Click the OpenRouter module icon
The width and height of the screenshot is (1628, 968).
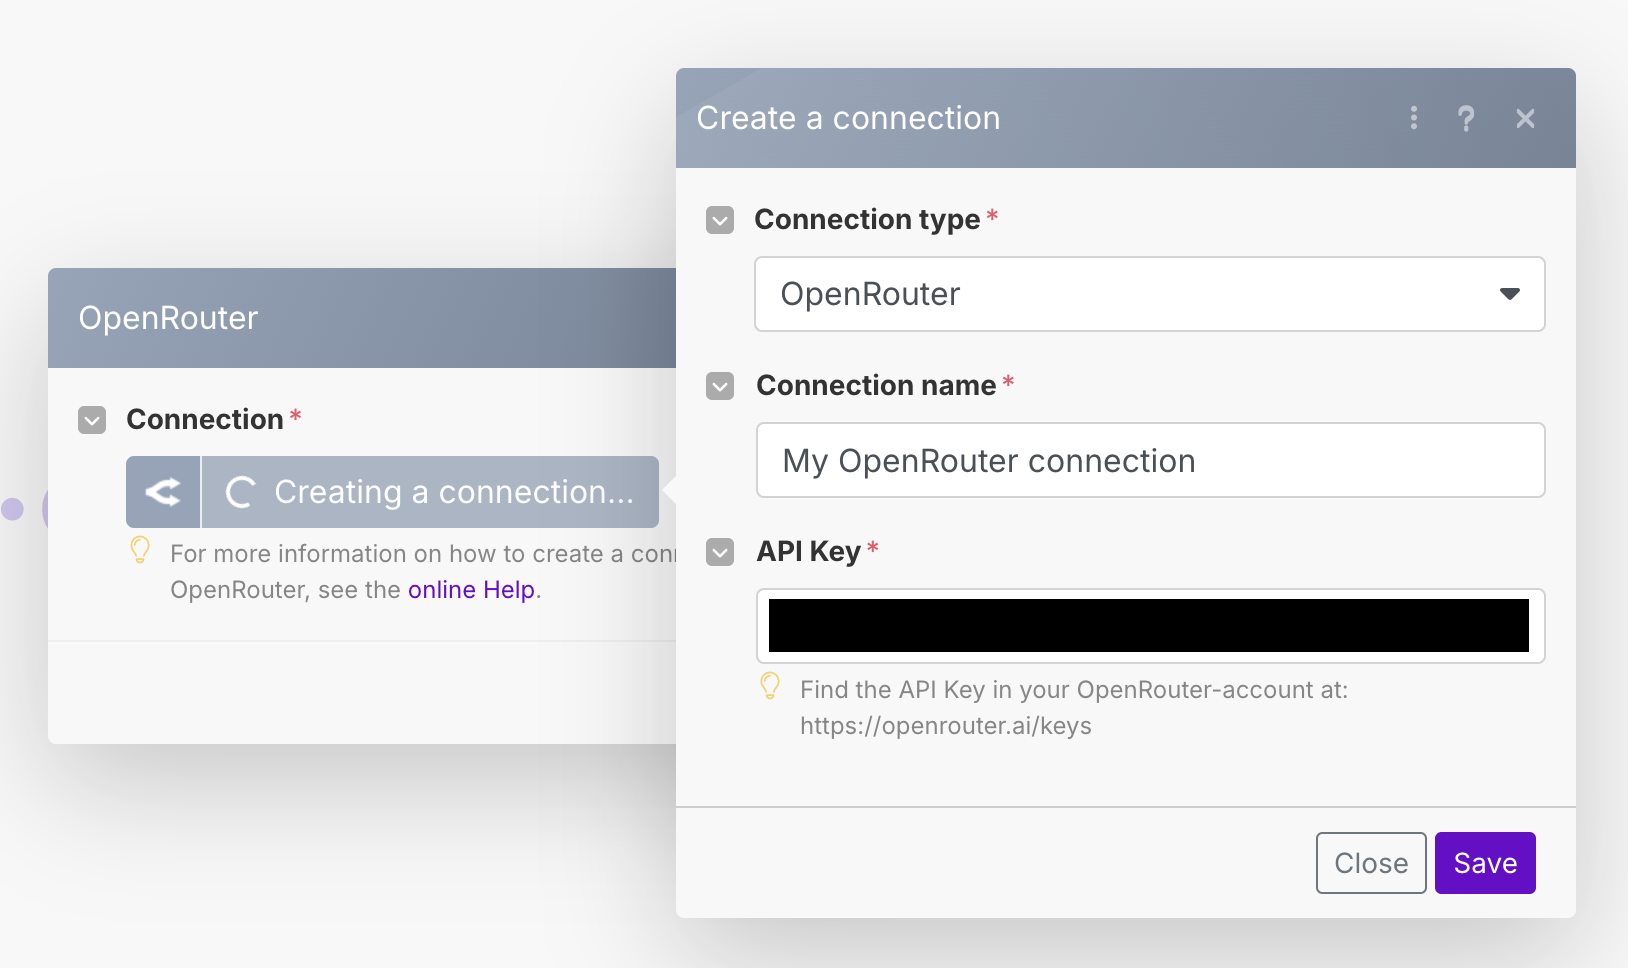point(162,492)
